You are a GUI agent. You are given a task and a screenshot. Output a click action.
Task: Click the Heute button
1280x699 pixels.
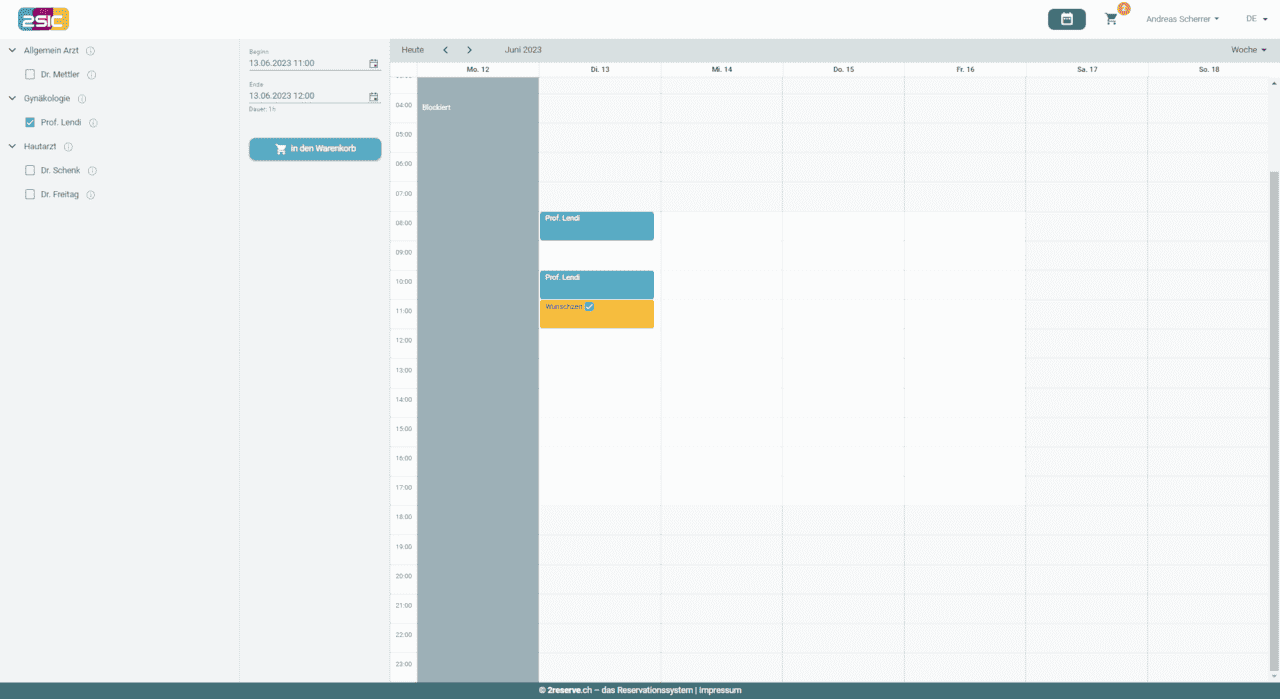[x=412, y=50]
